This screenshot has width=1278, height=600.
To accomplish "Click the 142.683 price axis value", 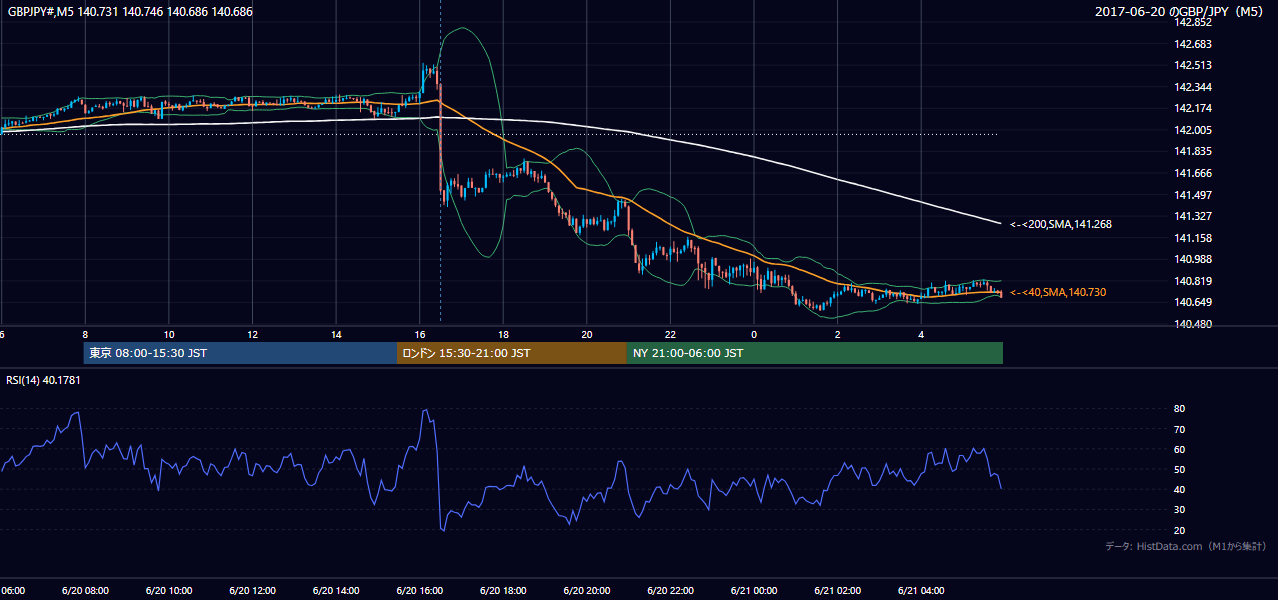I will (1194, 44).
